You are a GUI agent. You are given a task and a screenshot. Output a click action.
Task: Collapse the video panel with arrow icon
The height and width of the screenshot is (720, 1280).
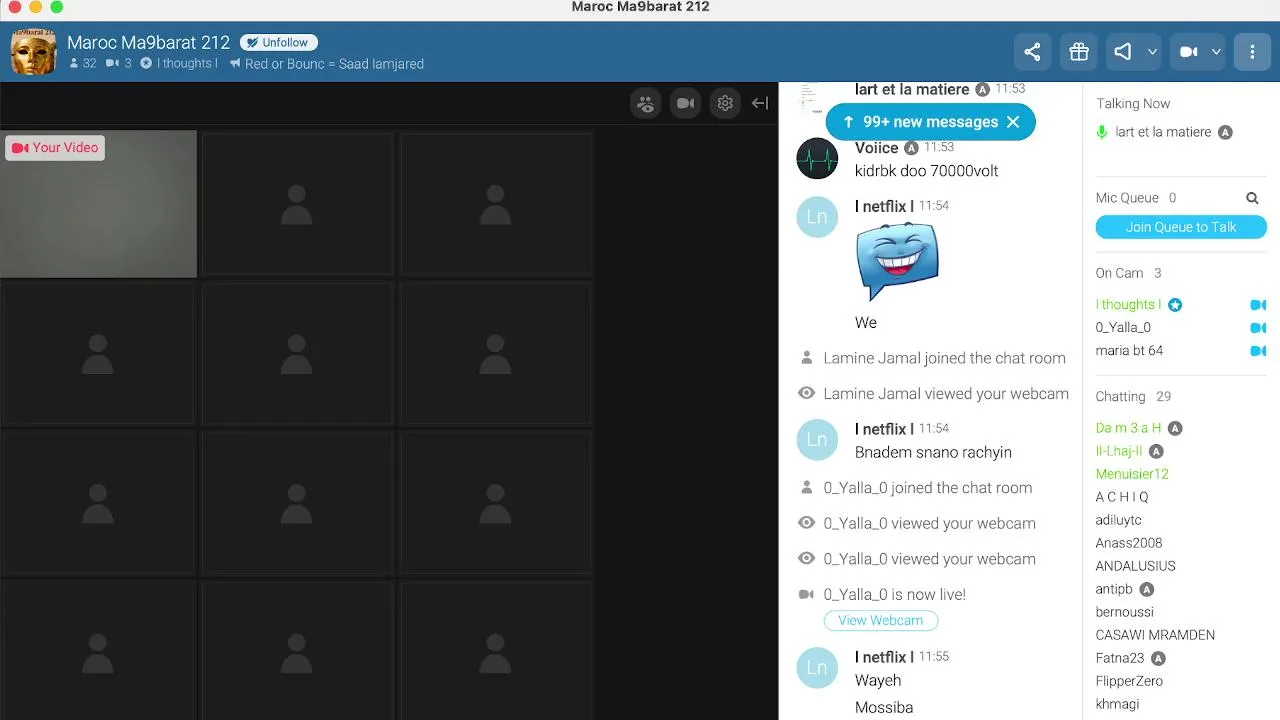click(x=760, y=103)
